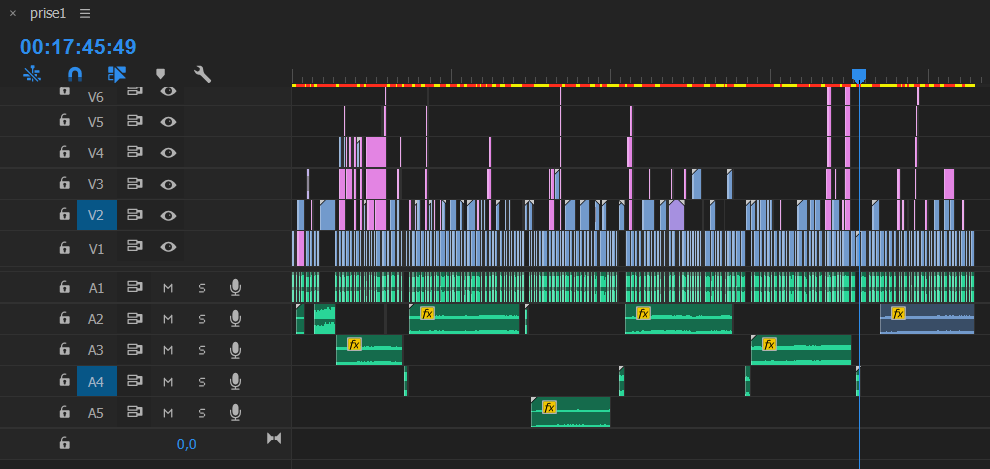
Task: Select the blue fx clip on A2
Action: (x=927, y=319)
